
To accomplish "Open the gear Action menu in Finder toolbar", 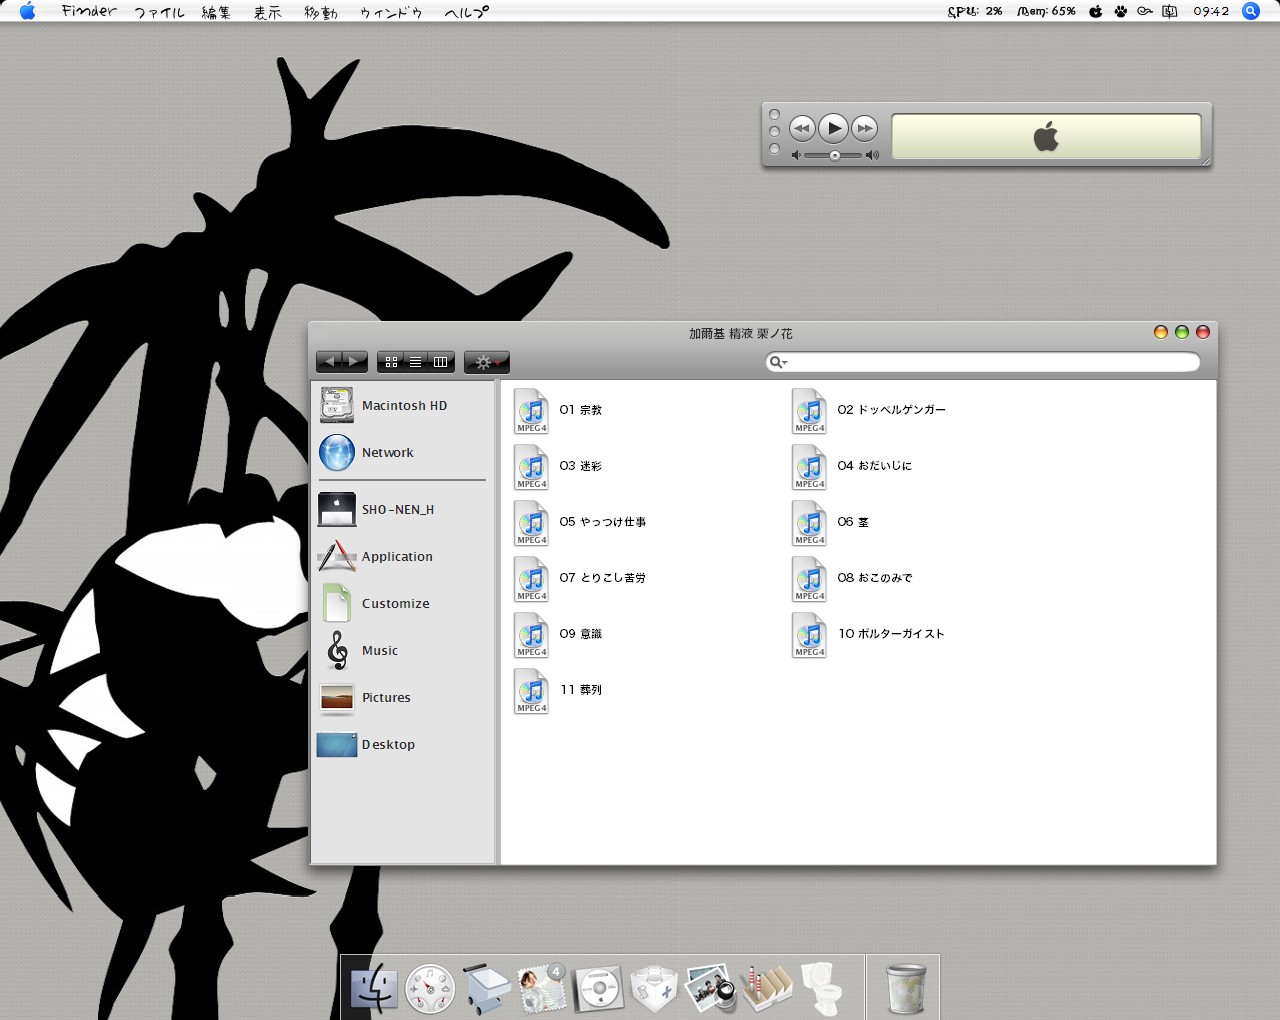I will pos(487,362).
